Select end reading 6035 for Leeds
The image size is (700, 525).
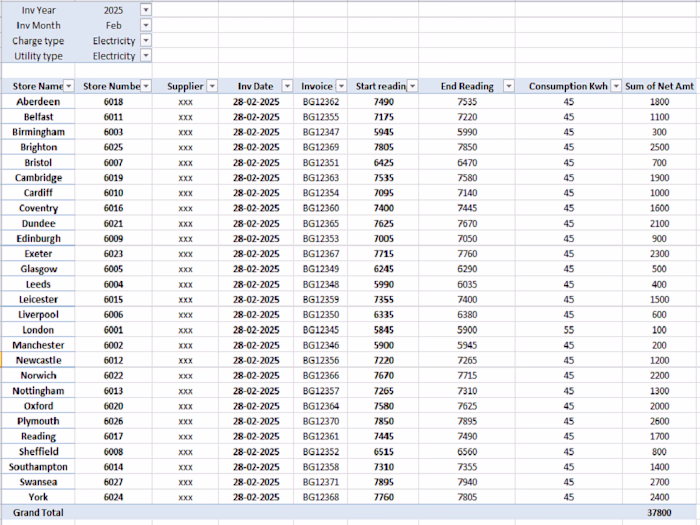click(x=467, y=284)
